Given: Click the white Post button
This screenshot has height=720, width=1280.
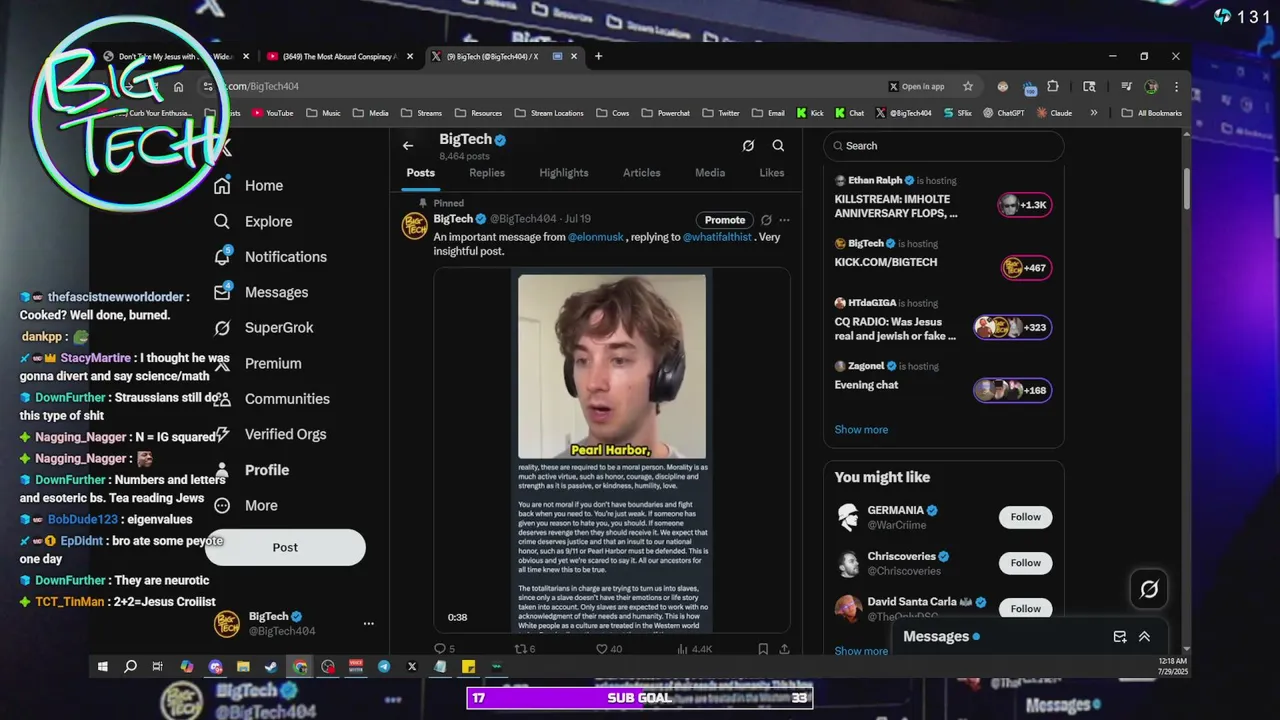Looking at the screenshot, I should pyautogui.click(x=285, y=547).
